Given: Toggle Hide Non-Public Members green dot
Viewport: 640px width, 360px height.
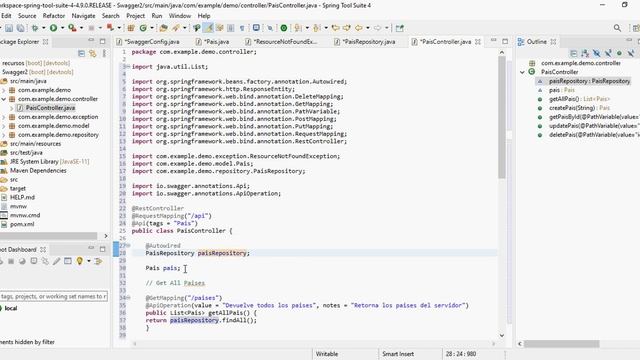Looking at the screenshot, I should click(x=619, y=53).
